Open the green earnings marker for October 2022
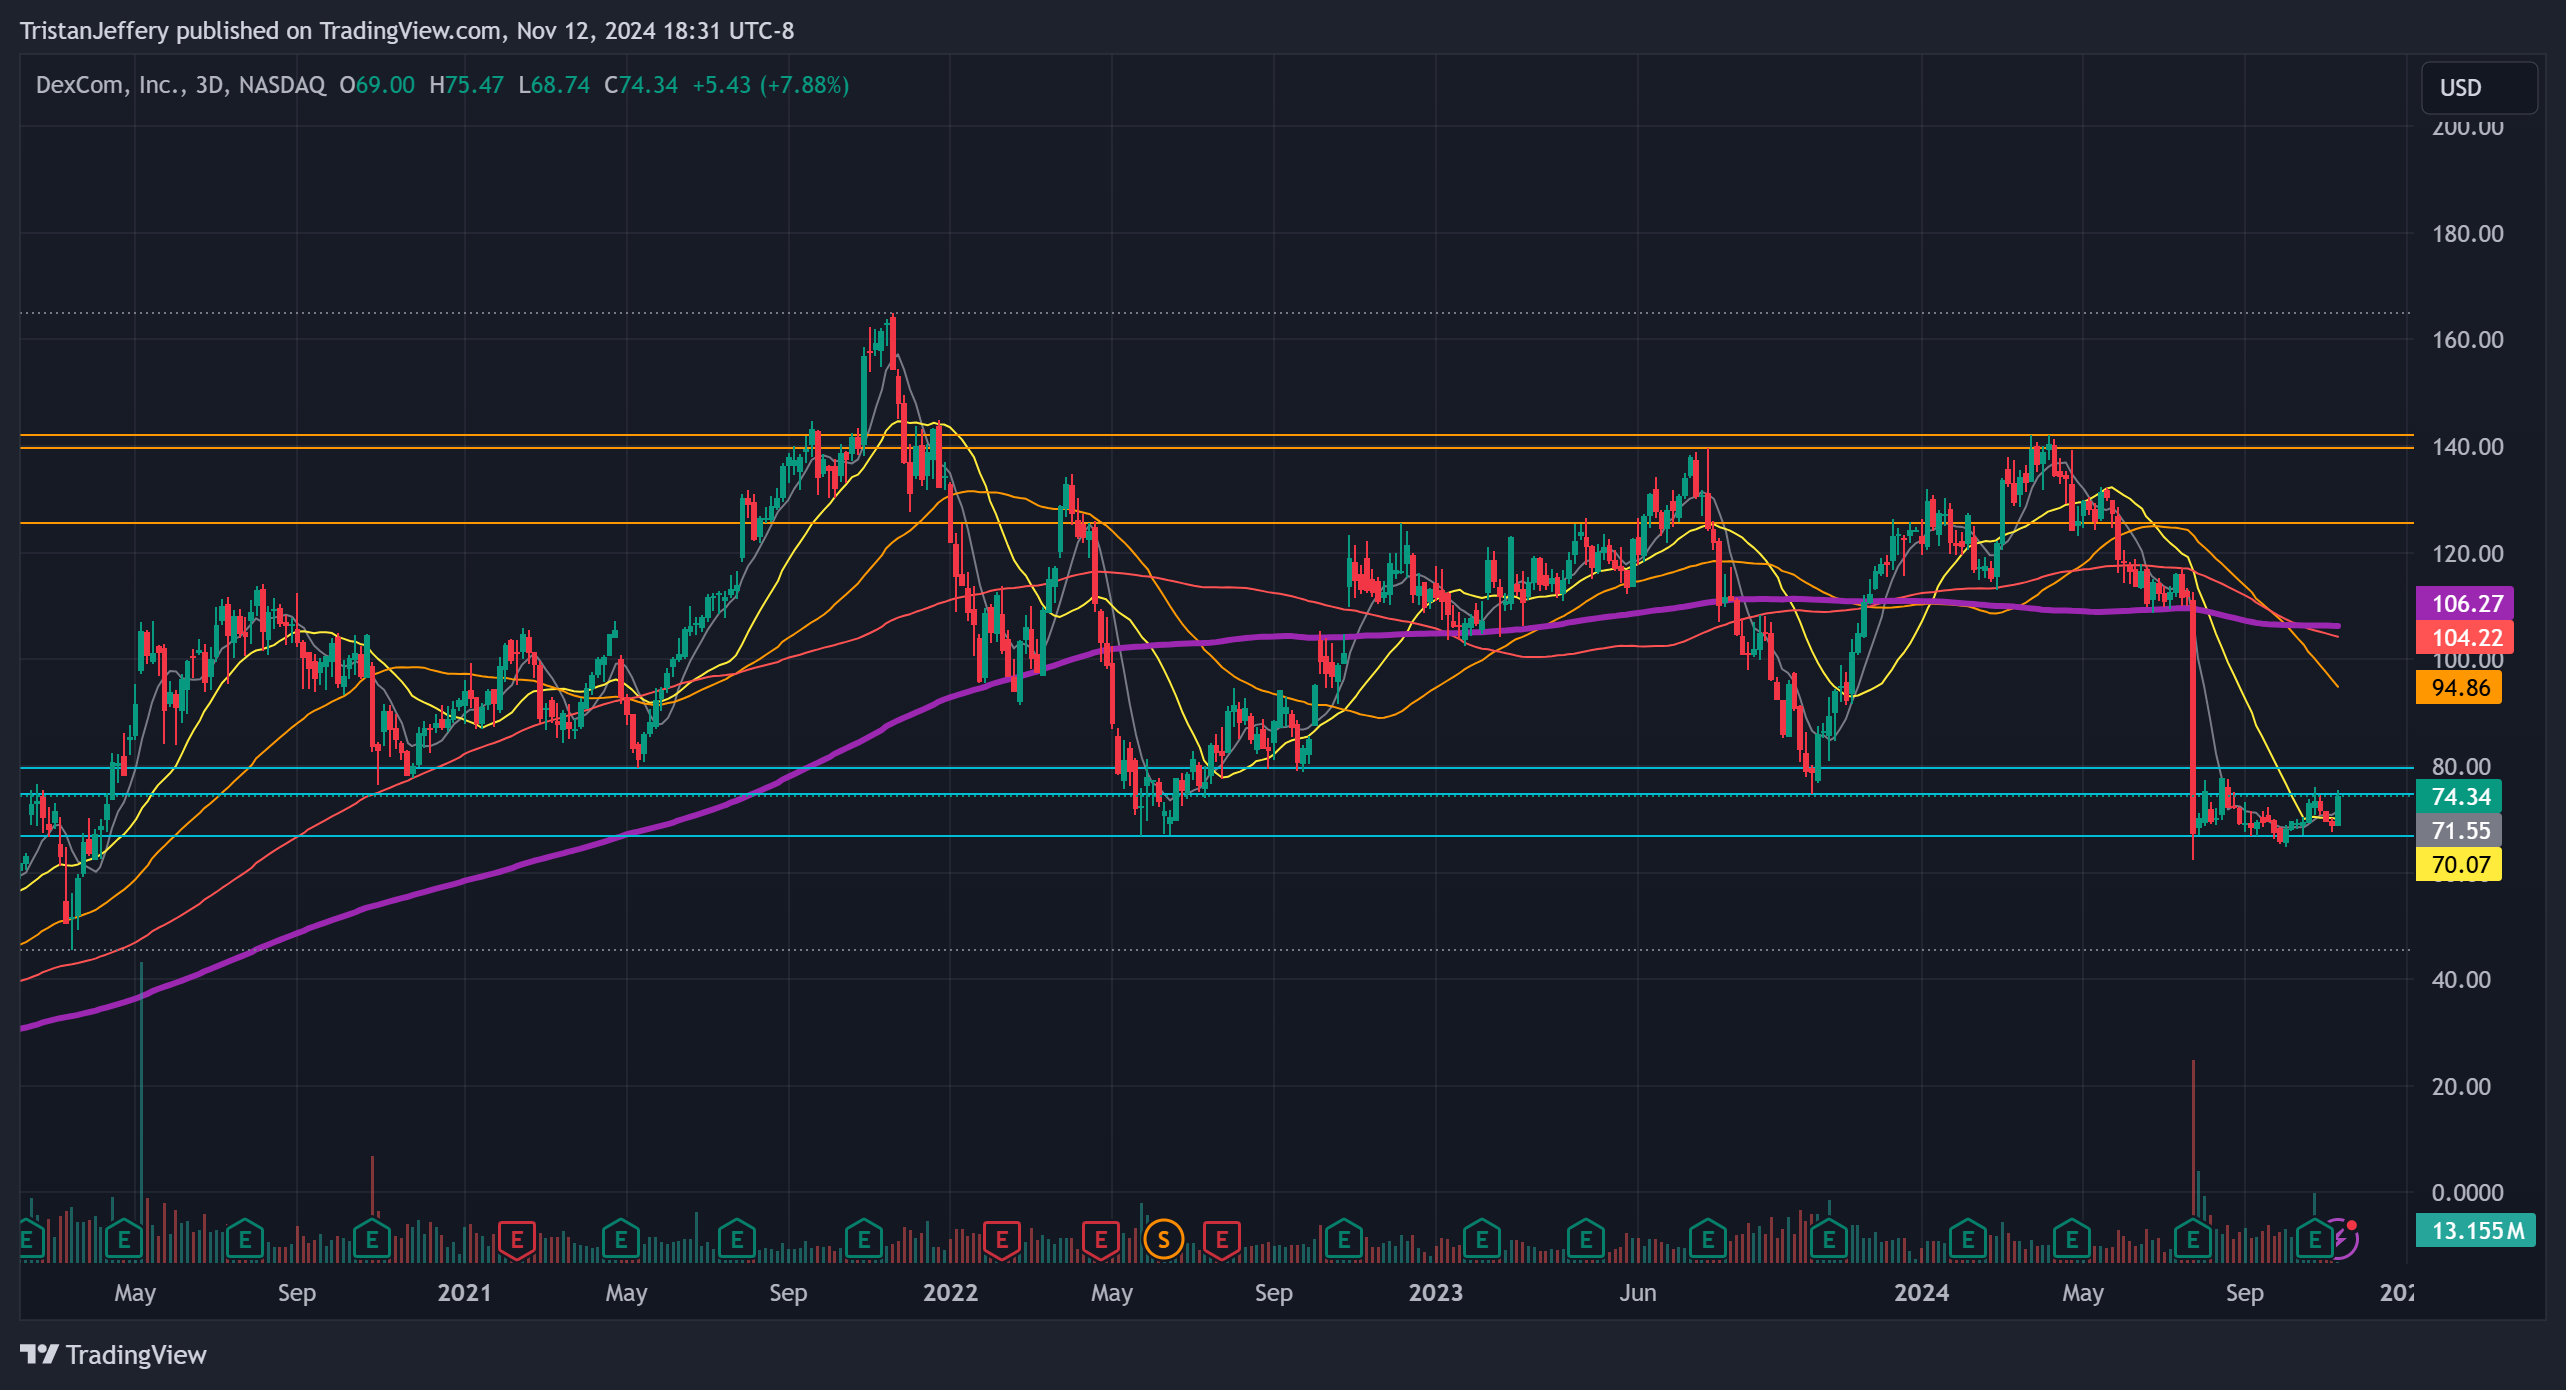Image resolution: width=2566 pixels, height=1390 pixels. tap(1344, 1240)
